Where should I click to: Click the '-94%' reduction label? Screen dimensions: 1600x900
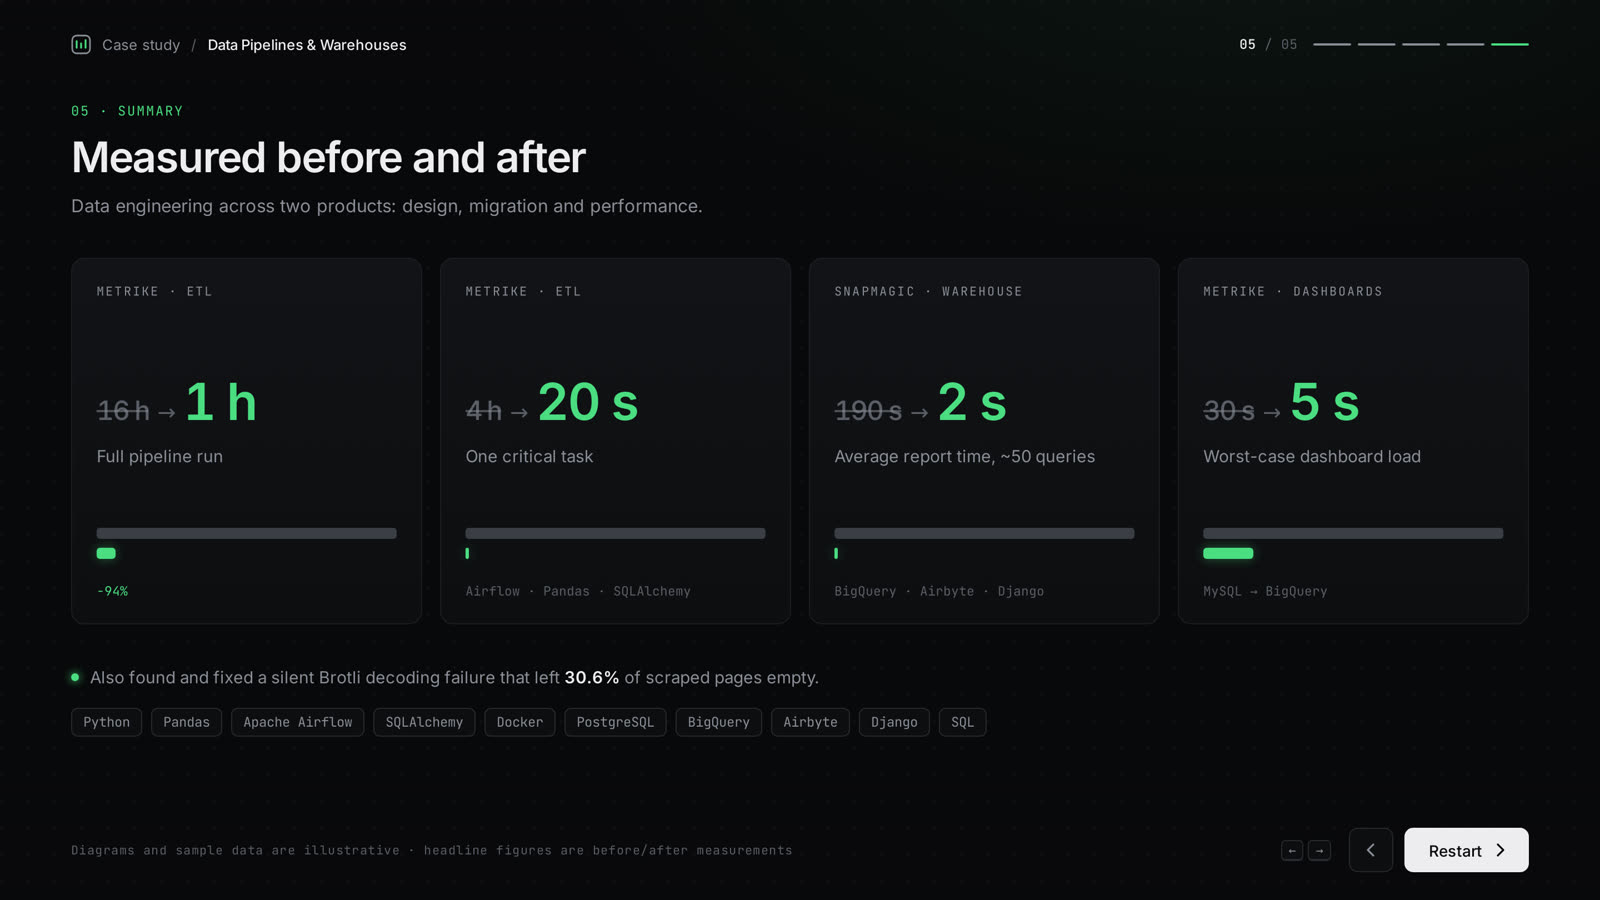[113, 591]
